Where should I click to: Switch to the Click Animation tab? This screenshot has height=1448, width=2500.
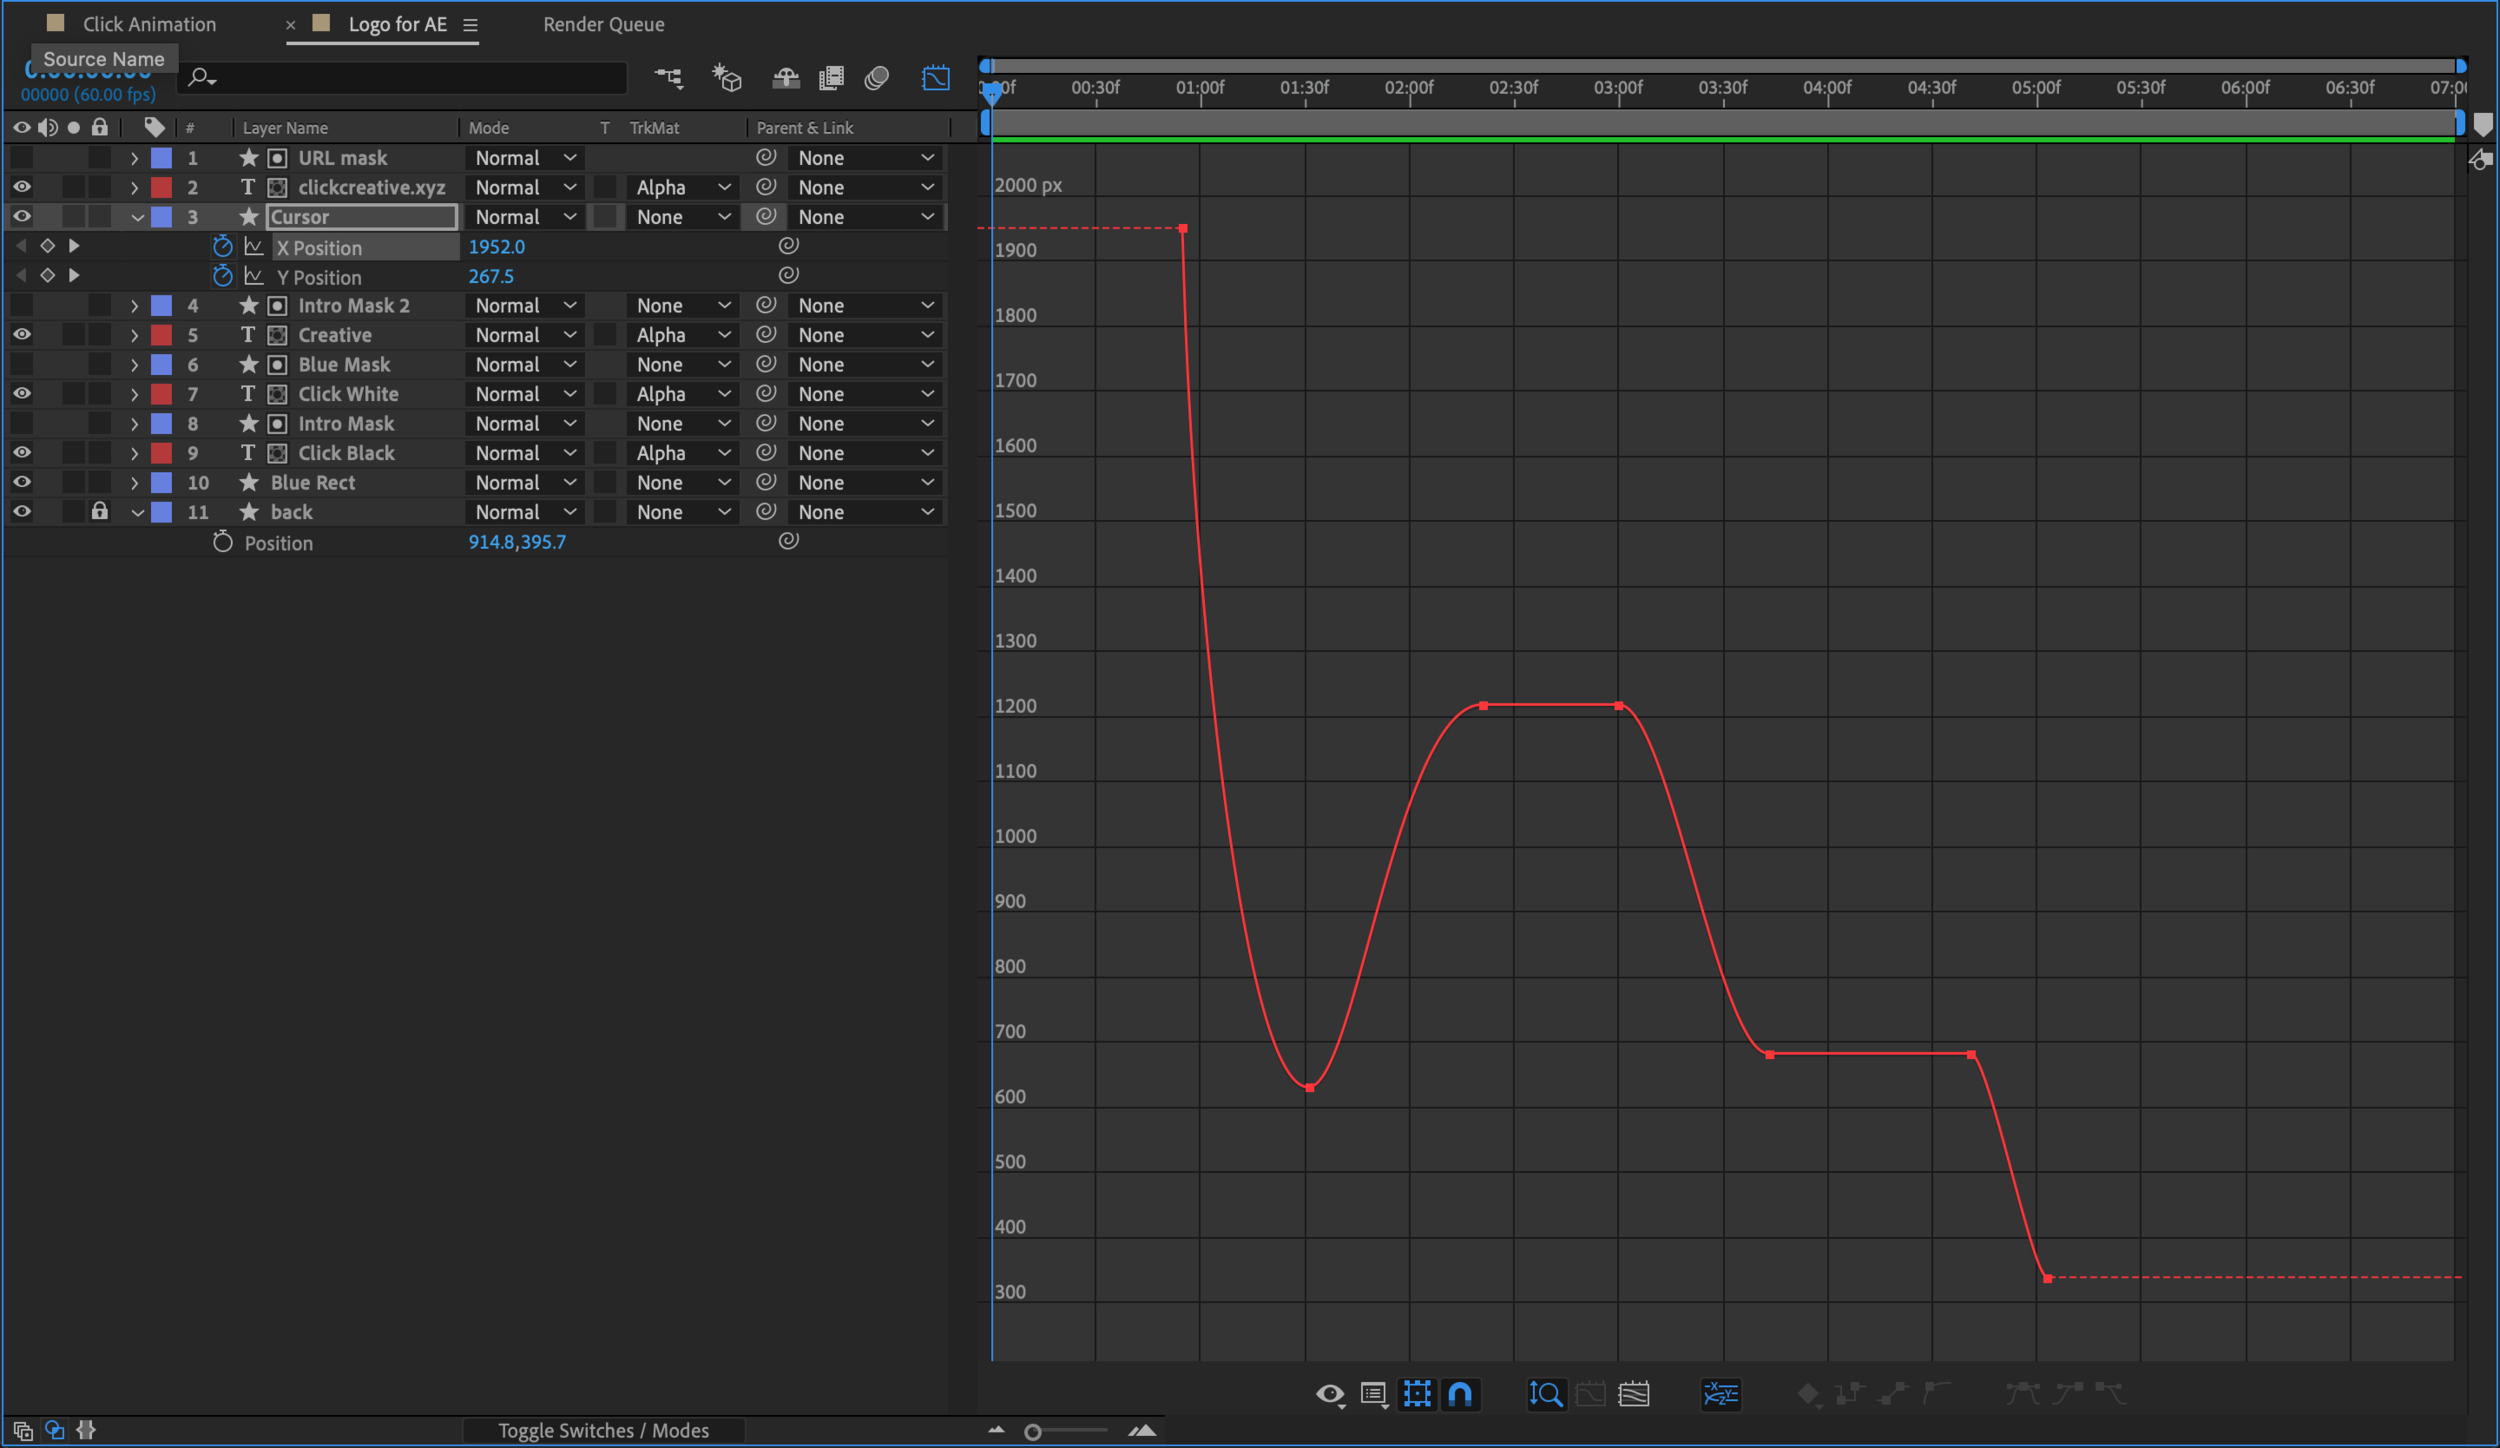pyautogui.click(x=149, y=24)
